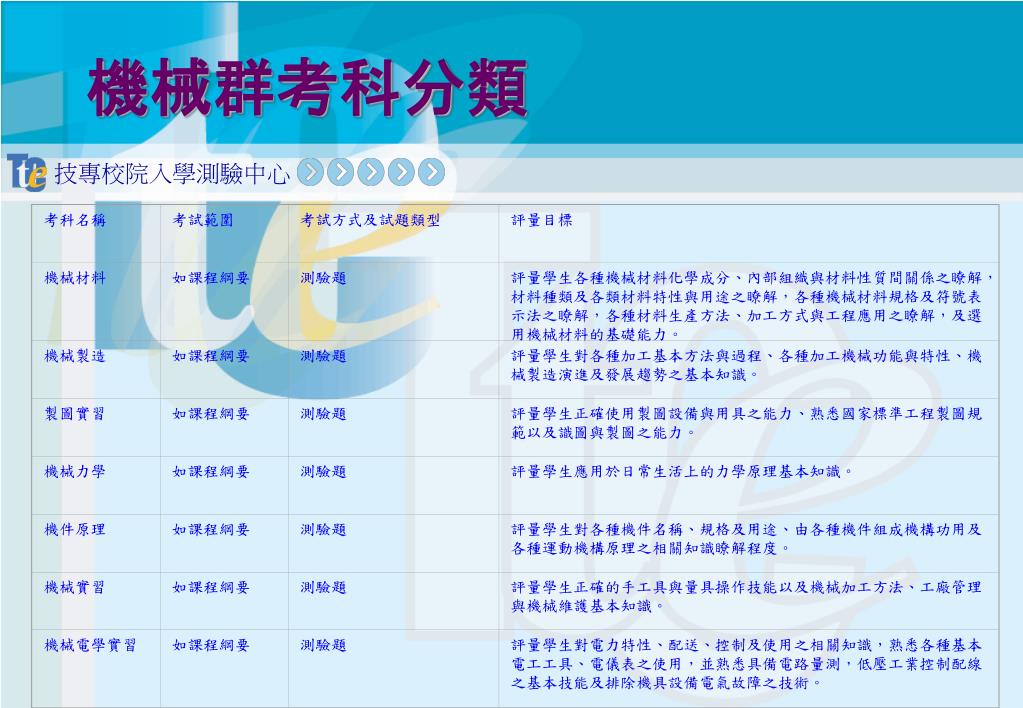The height and width of the screenshot is (708, 1023).
Task: Click 如課程綱要 in the 機械力學 row
Action: pyautogui.click(x=211, y=471)
